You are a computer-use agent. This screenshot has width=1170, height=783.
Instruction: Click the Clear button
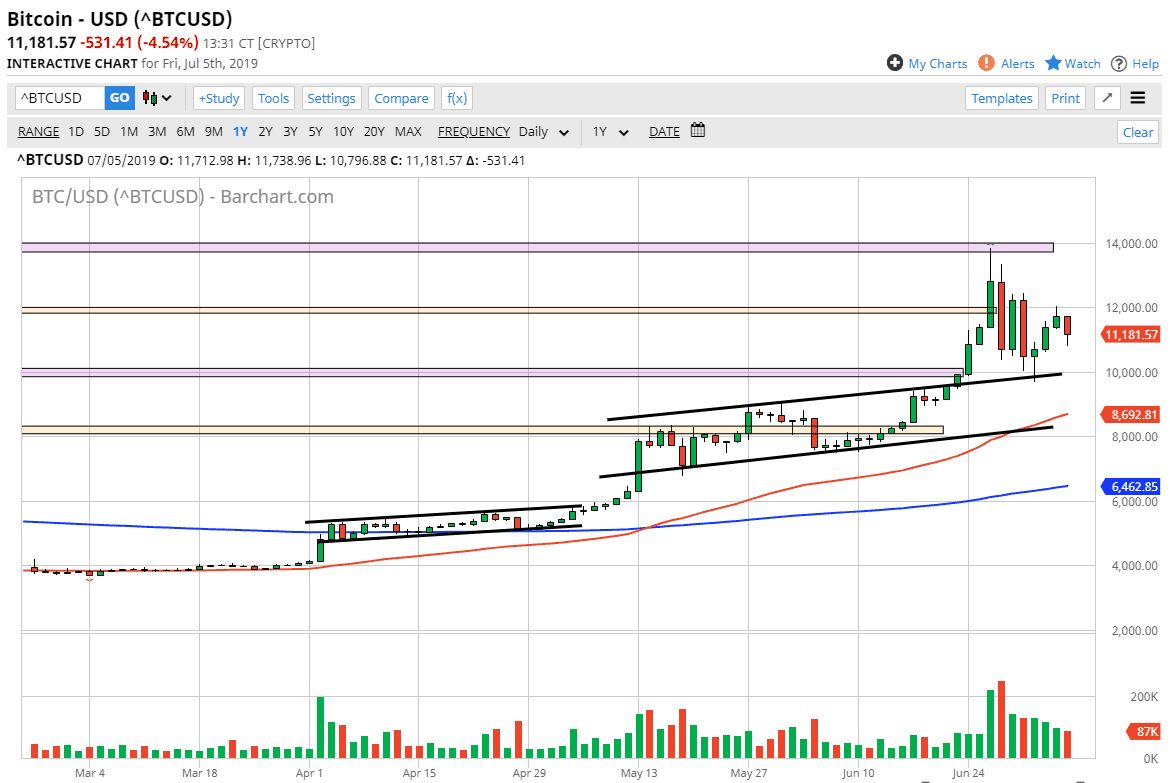1137,131
